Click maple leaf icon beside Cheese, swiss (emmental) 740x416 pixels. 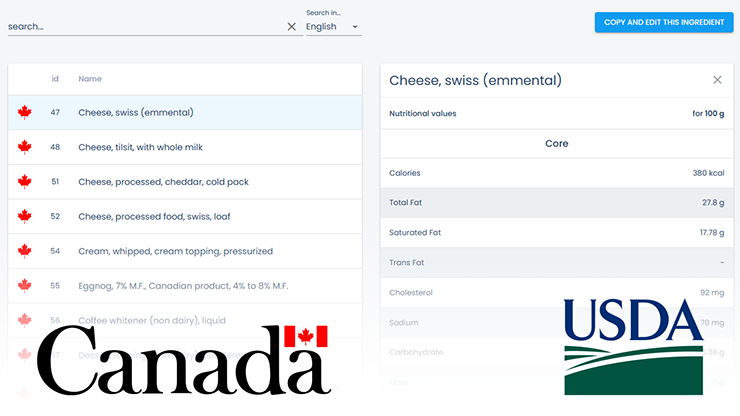pos(25,112)
